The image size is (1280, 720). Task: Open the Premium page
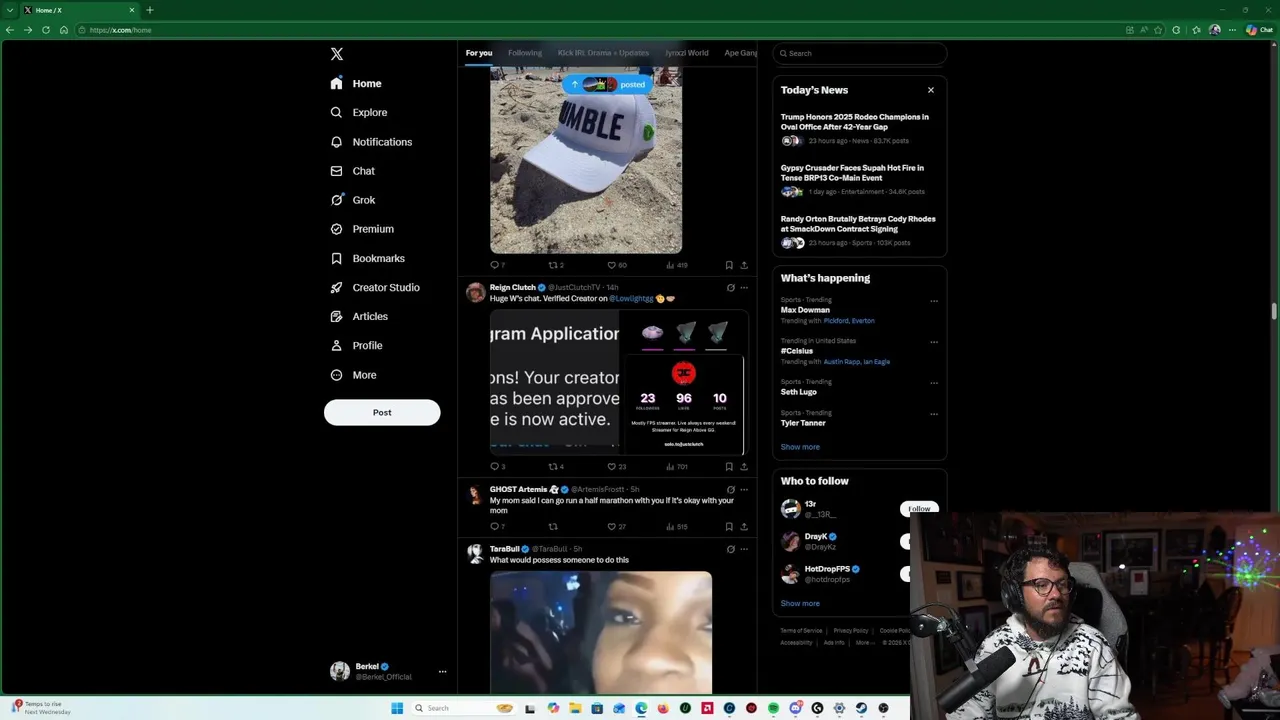coord(362,229)
